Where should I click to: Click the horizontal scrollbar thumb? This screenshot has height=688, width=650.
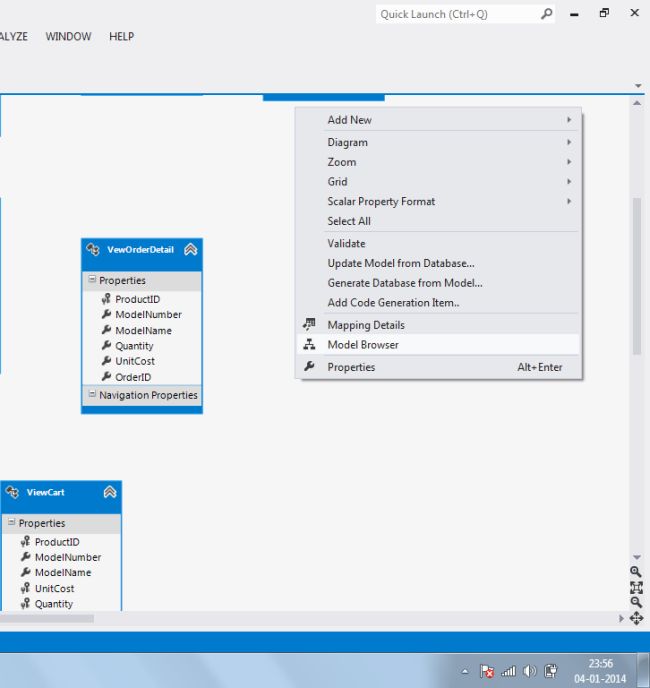[x=47, y=618]
